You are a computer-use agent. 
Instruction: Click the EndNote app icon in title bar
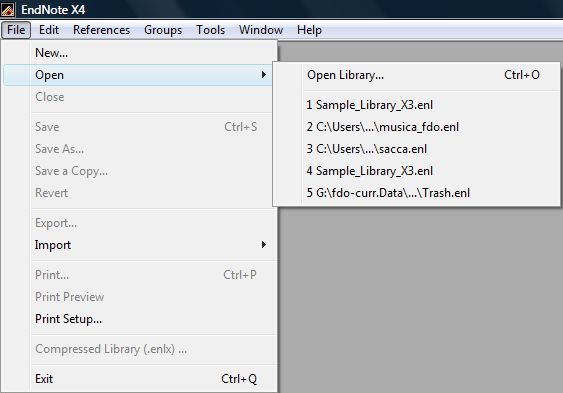tap(8, 9)
